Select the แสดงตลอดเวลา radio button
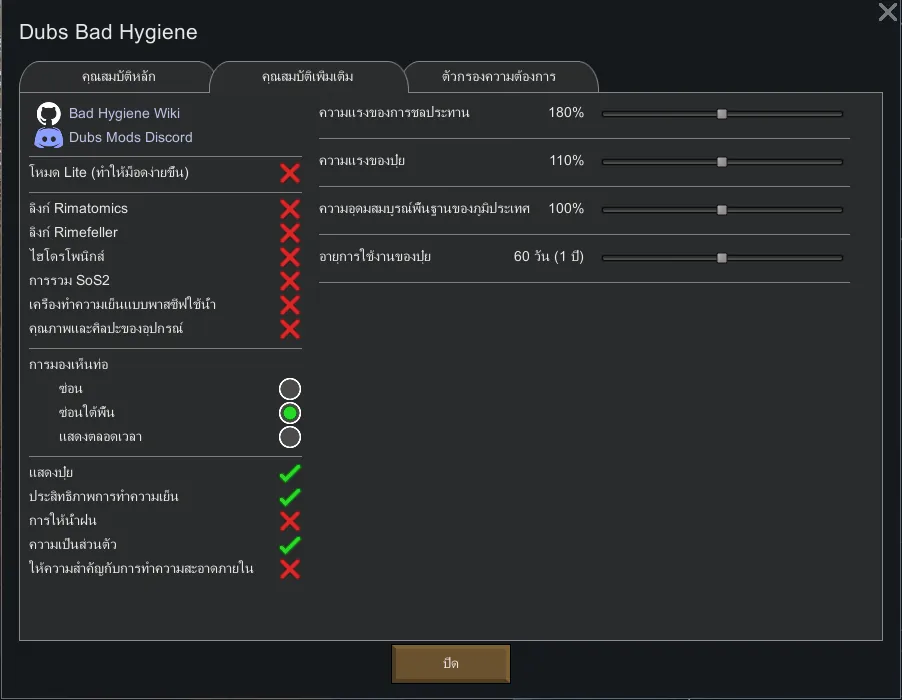Image resolution: width=902 pixels, height=700 pixels. [x=290, y=437]
